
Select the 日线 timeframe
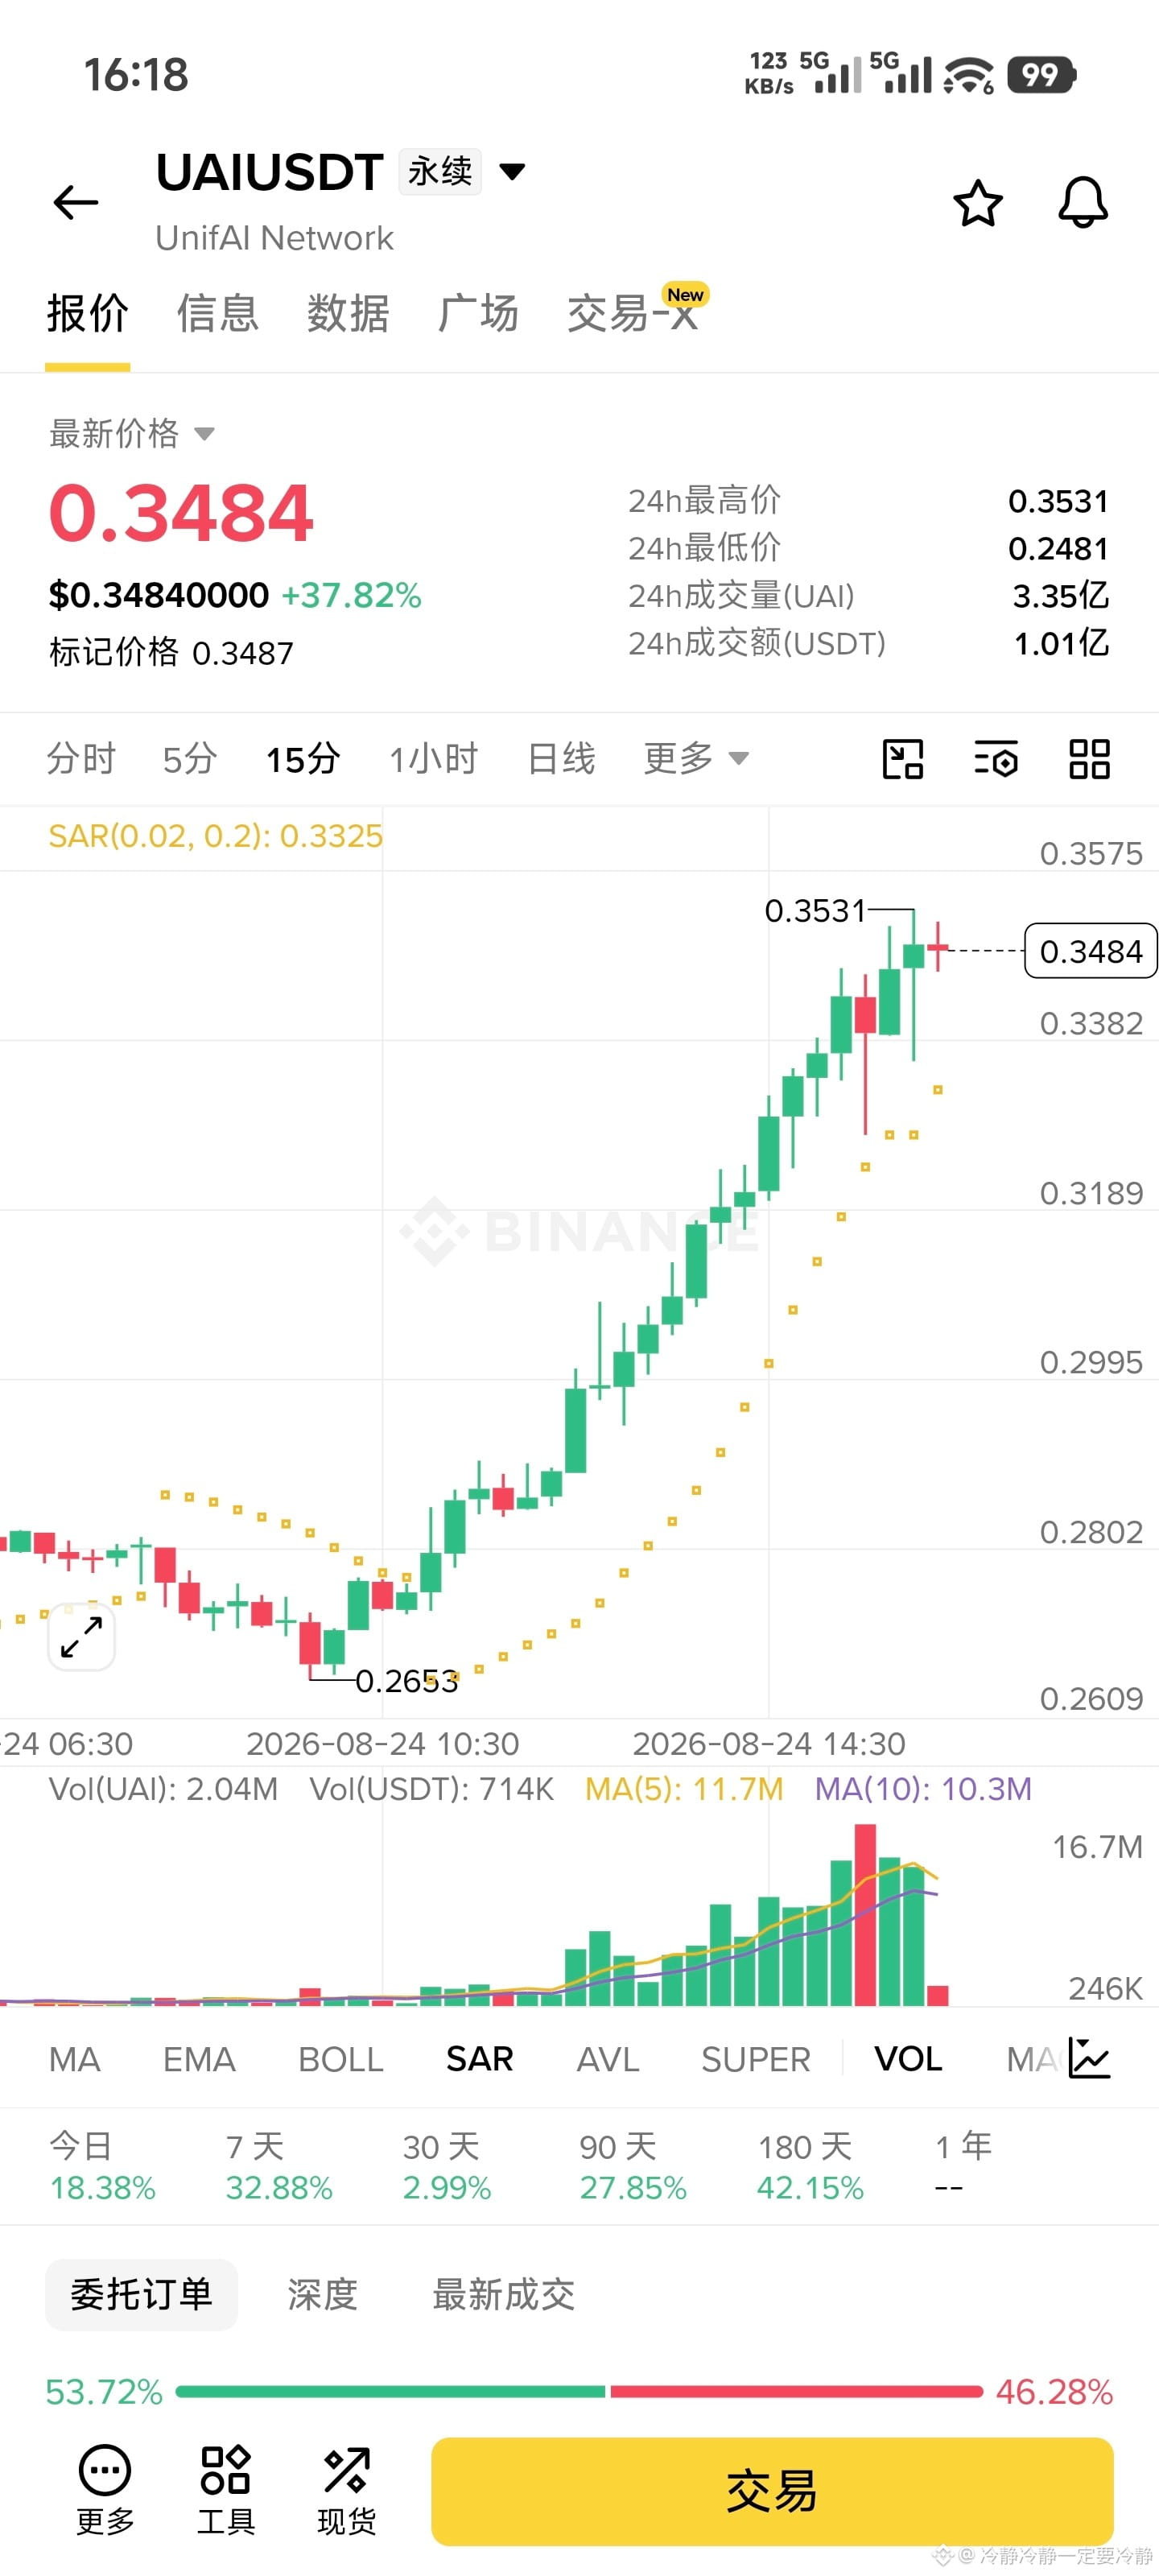561,759
